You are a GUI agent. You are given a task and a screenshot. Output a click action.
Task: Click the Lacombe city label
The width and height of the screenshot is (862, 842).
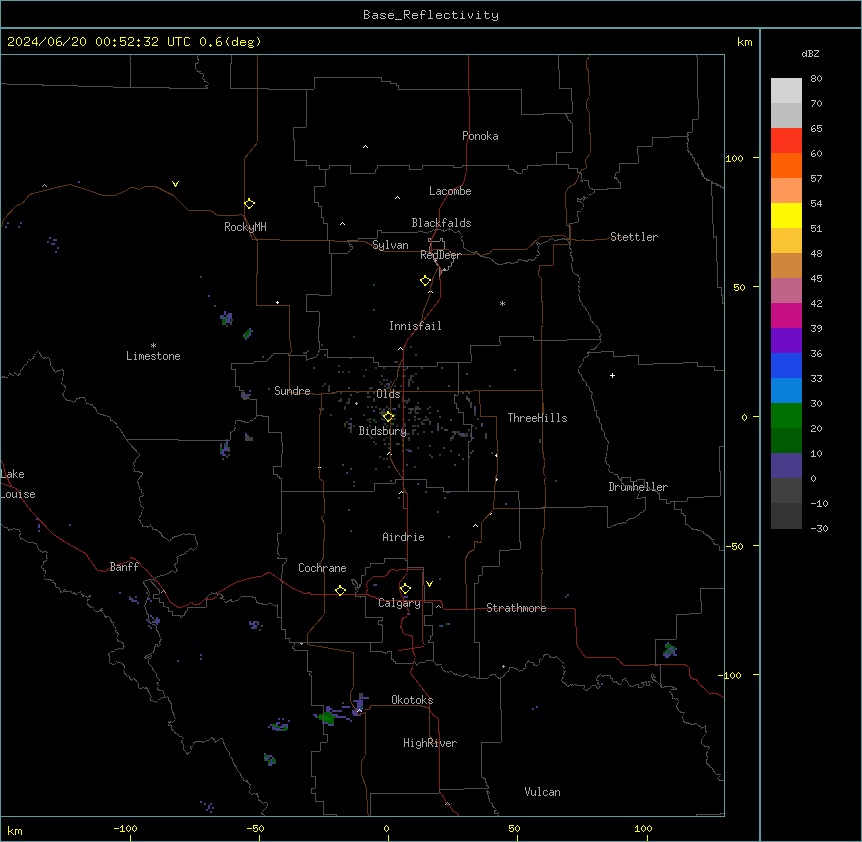450,191
